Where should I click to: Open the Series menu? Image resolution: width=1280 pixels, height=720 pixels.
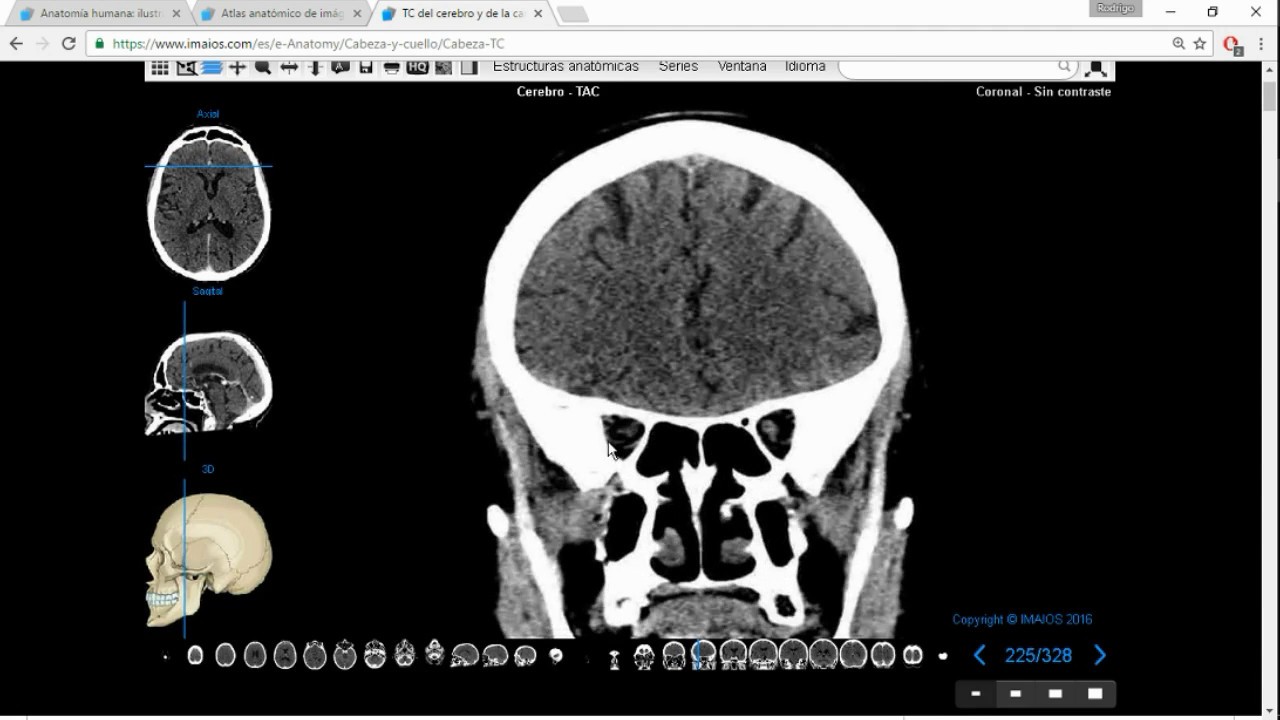coord(678,67)
